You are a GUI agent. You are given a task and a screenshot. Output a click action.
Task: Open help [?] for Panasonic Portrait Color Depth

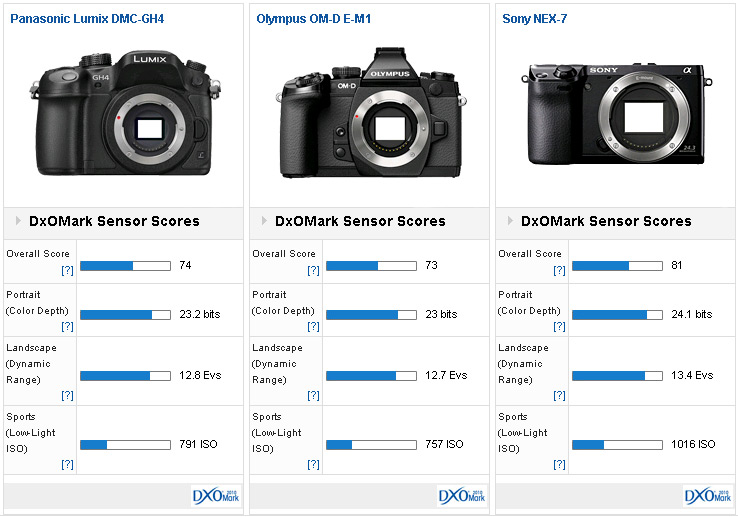(x=67, y=326)
